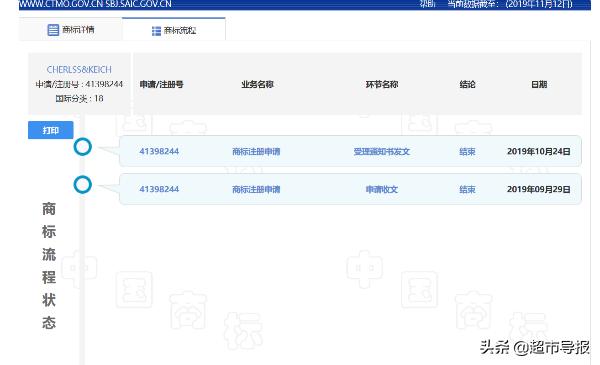The image size is (600, 365).
Task: Click the date 2019年09月29日
Action: click(539, 189)
